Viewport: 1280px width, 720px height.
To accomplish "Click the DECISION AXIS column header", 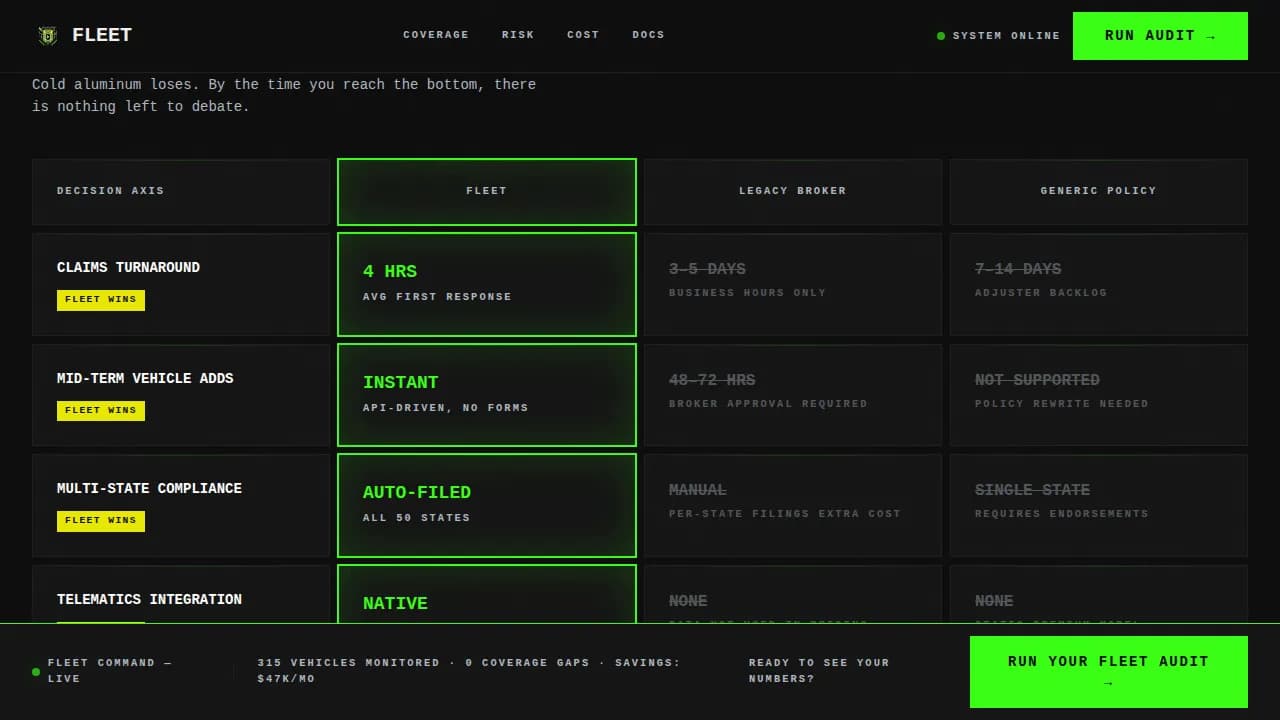I will click(181, 192).
